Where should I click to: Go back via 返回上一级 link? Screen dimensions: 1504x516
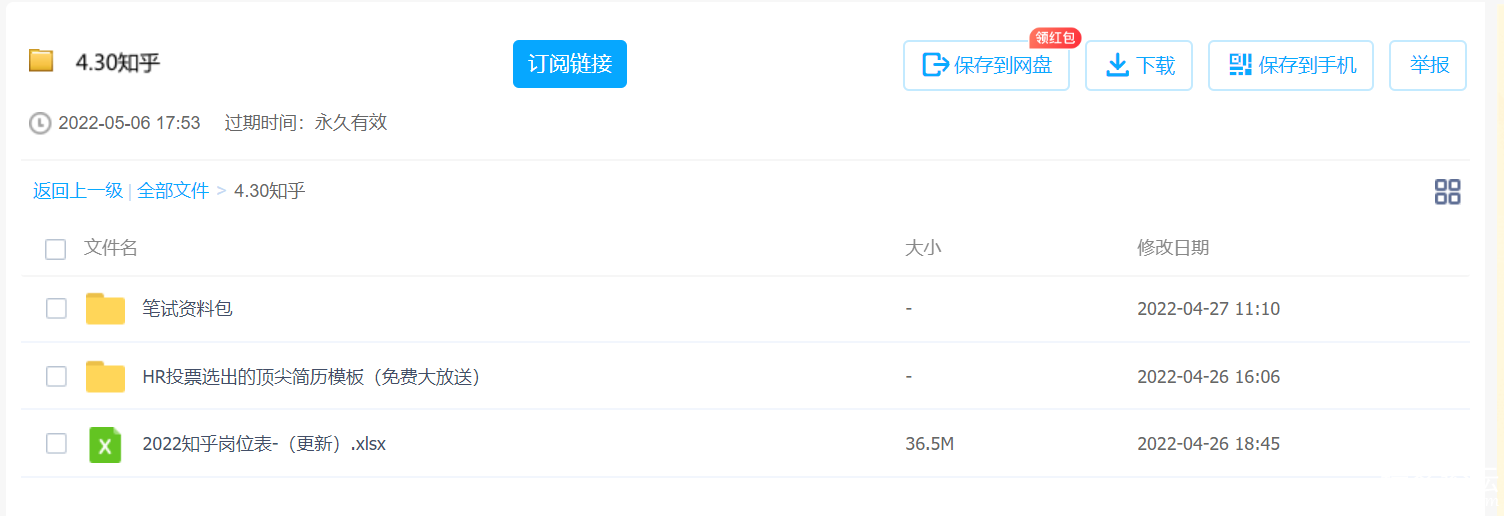[77, 191]
